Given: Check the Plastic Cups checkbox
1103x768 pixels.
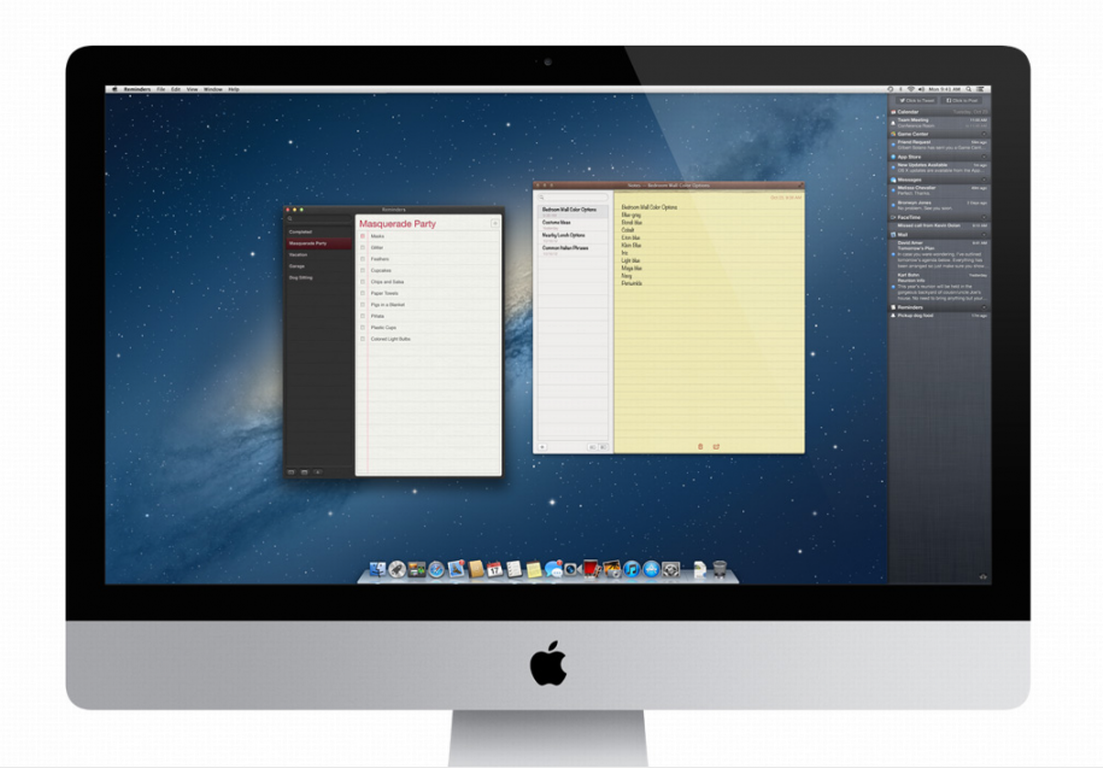Looking at the screenshot, I should click(363, 328).
